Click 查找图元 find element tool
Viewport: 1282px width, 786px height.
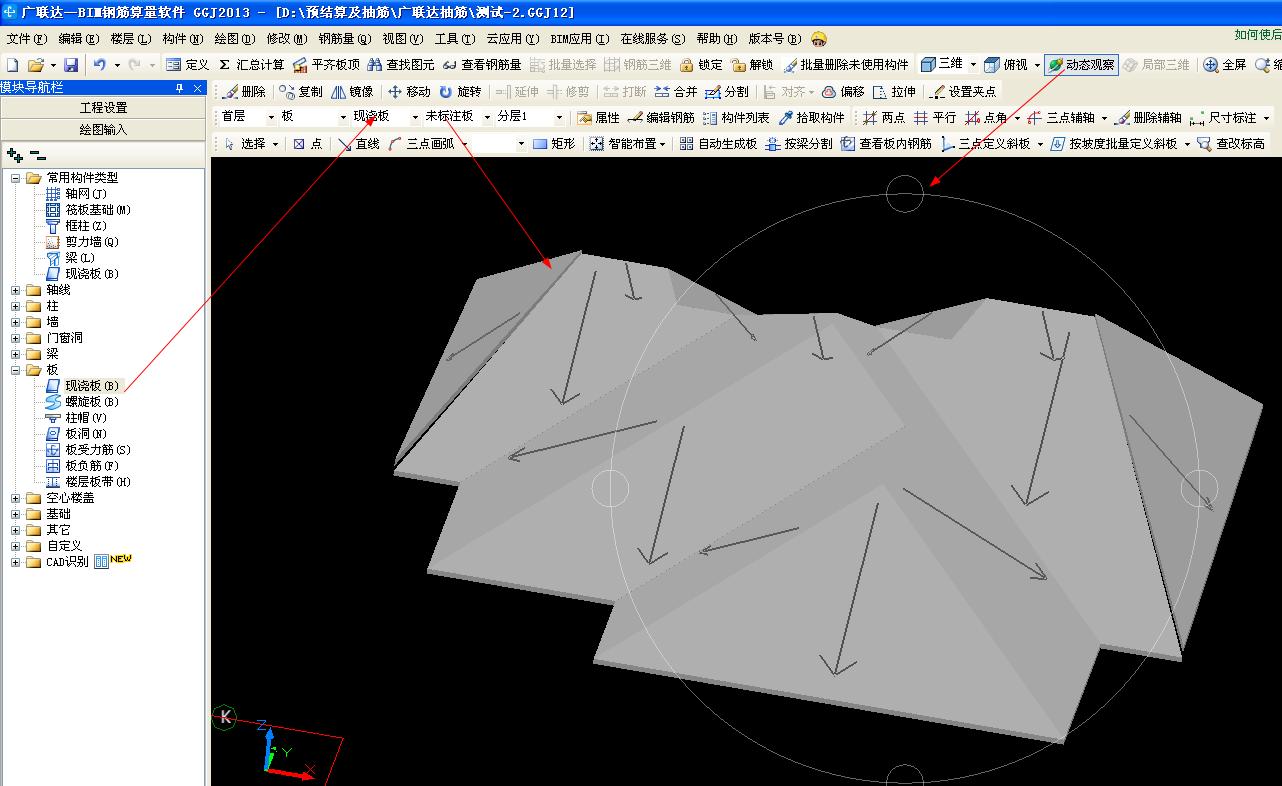tap(401, 64)
